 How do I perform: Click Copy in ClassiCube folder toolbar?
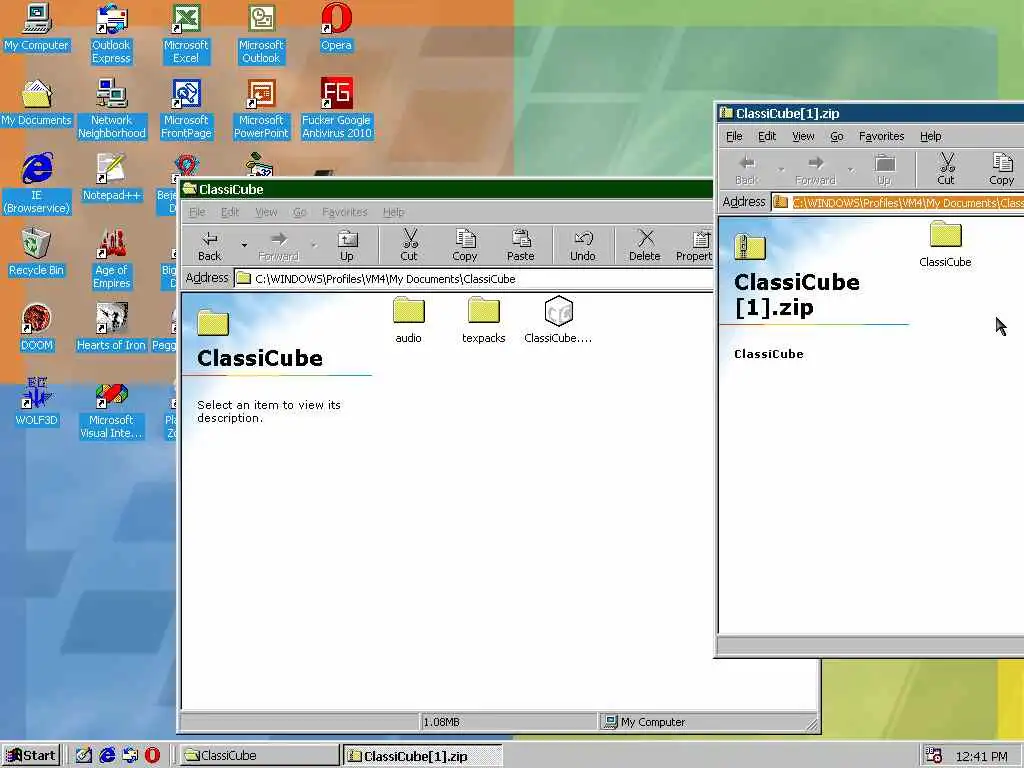(x=465, y=246)
